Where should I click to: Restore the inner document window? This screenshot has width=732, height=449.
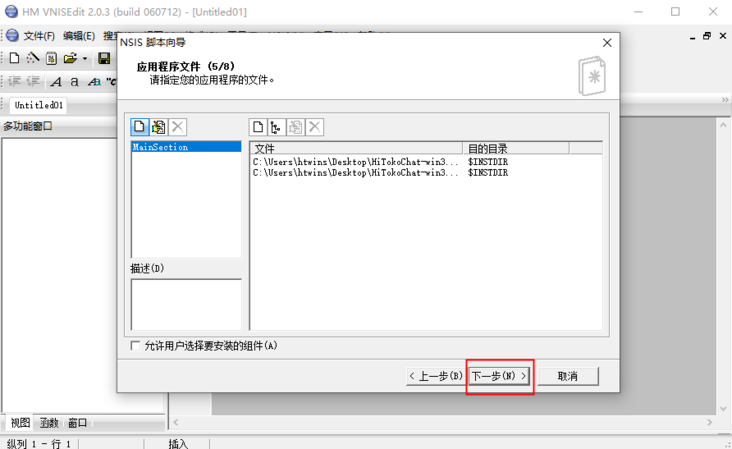point(707,36)
